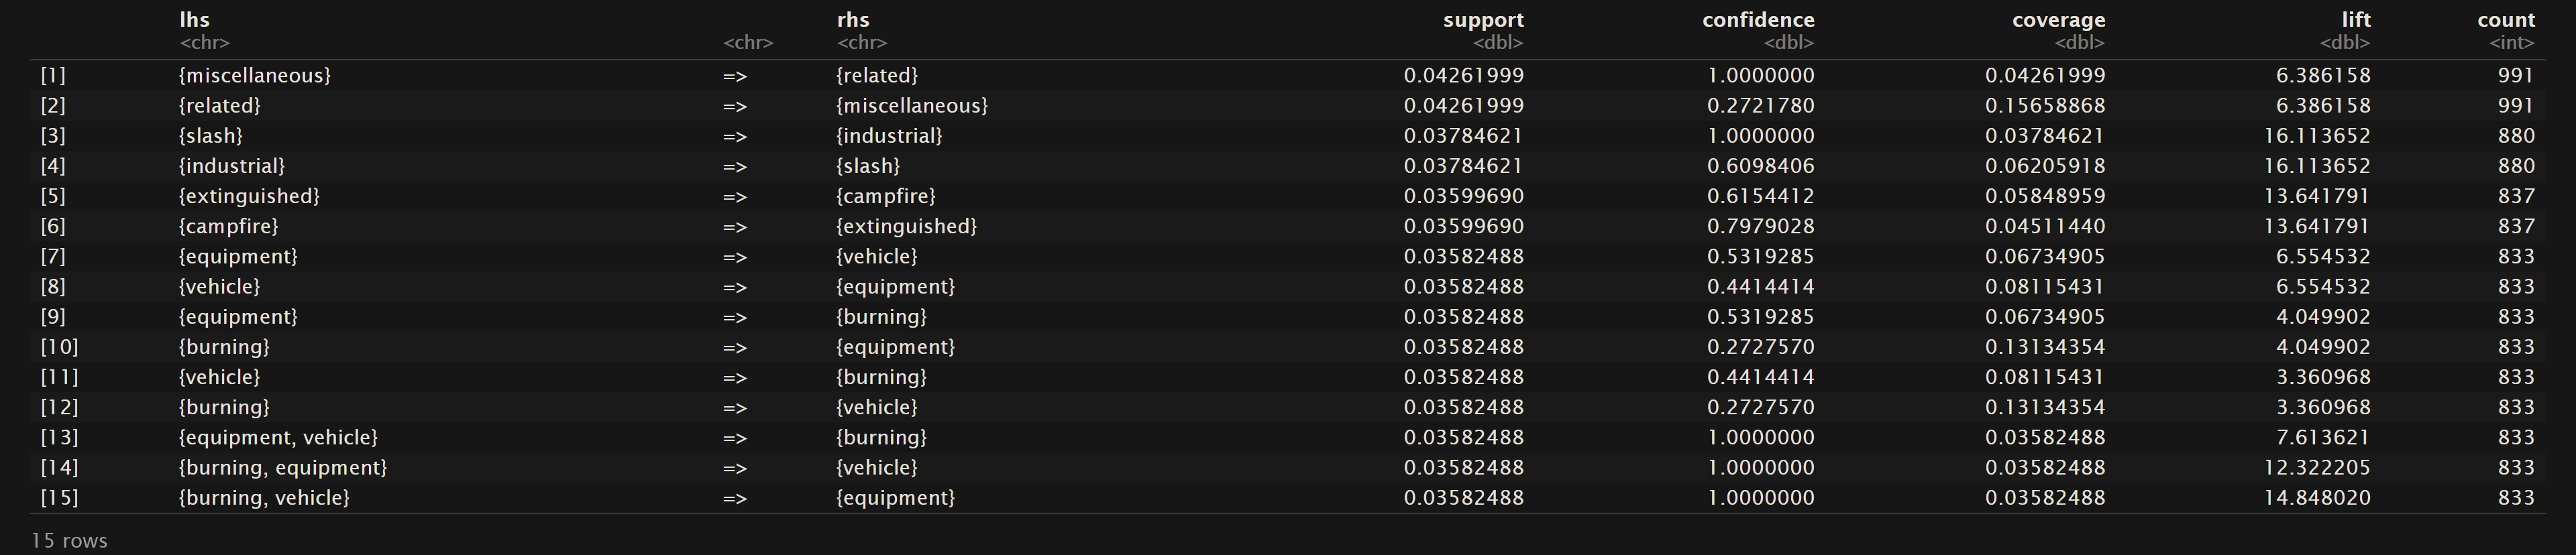Select the "confidence" column header
This screenshot has height=555, width=2576.
coord(1758,20)
